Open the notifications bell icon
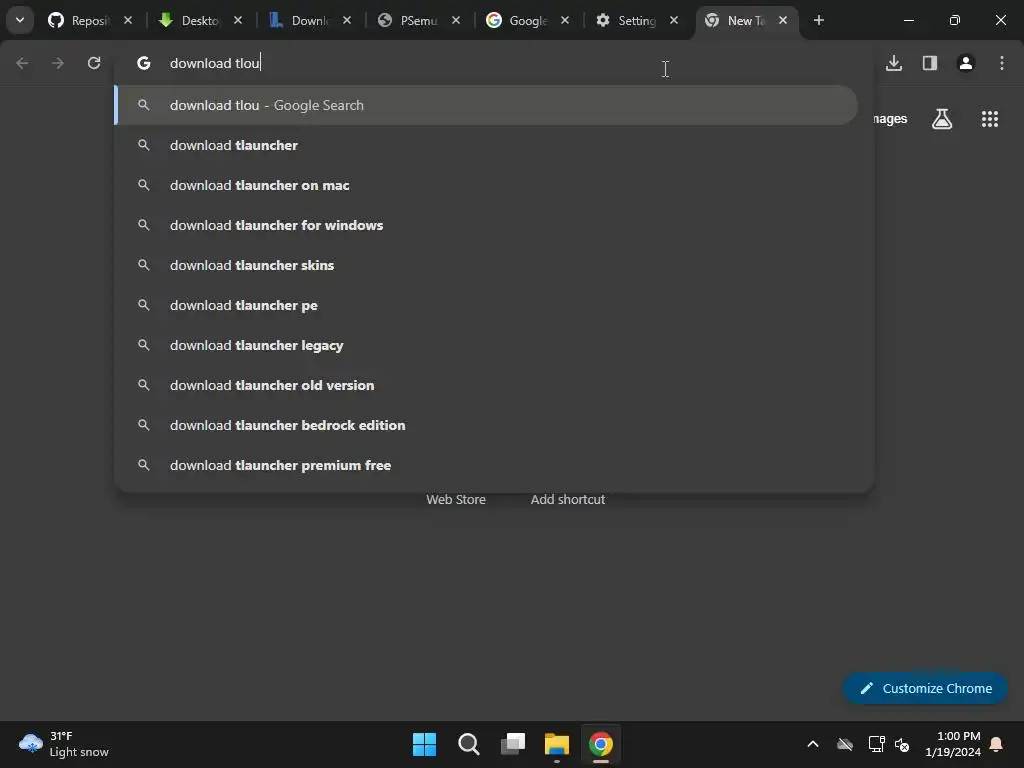Image resolution: width=1024 pixels, height=768 pixels. click(997, 744)
